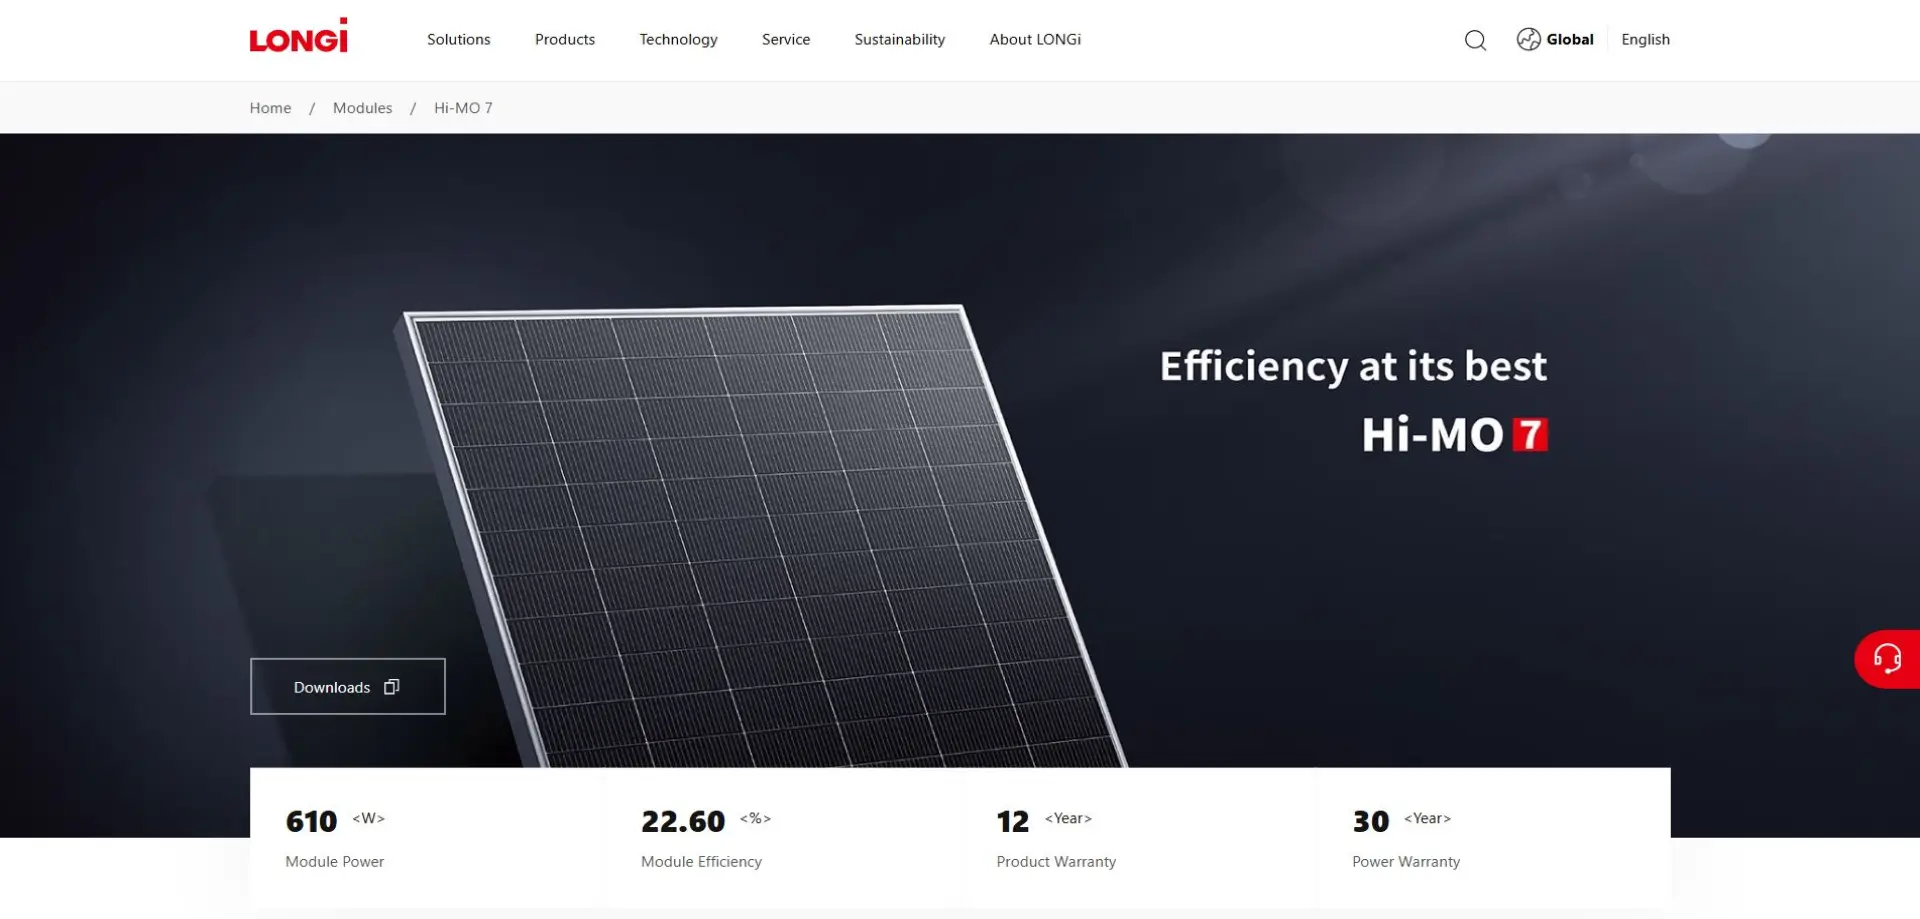Open the About LONGi menu

[x=1035, y=39]
